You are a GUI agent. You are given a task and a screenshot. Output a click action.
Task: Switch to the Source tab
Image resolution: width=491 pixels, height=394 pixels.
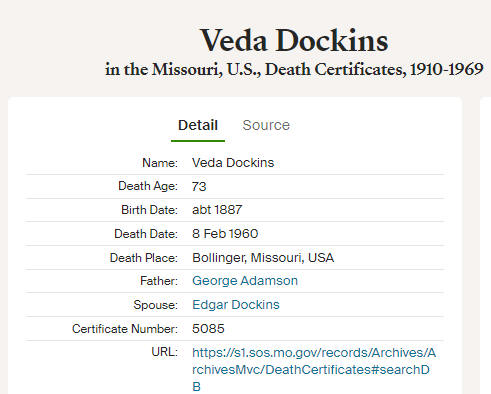pyautogui.click(x=266, y=125)
